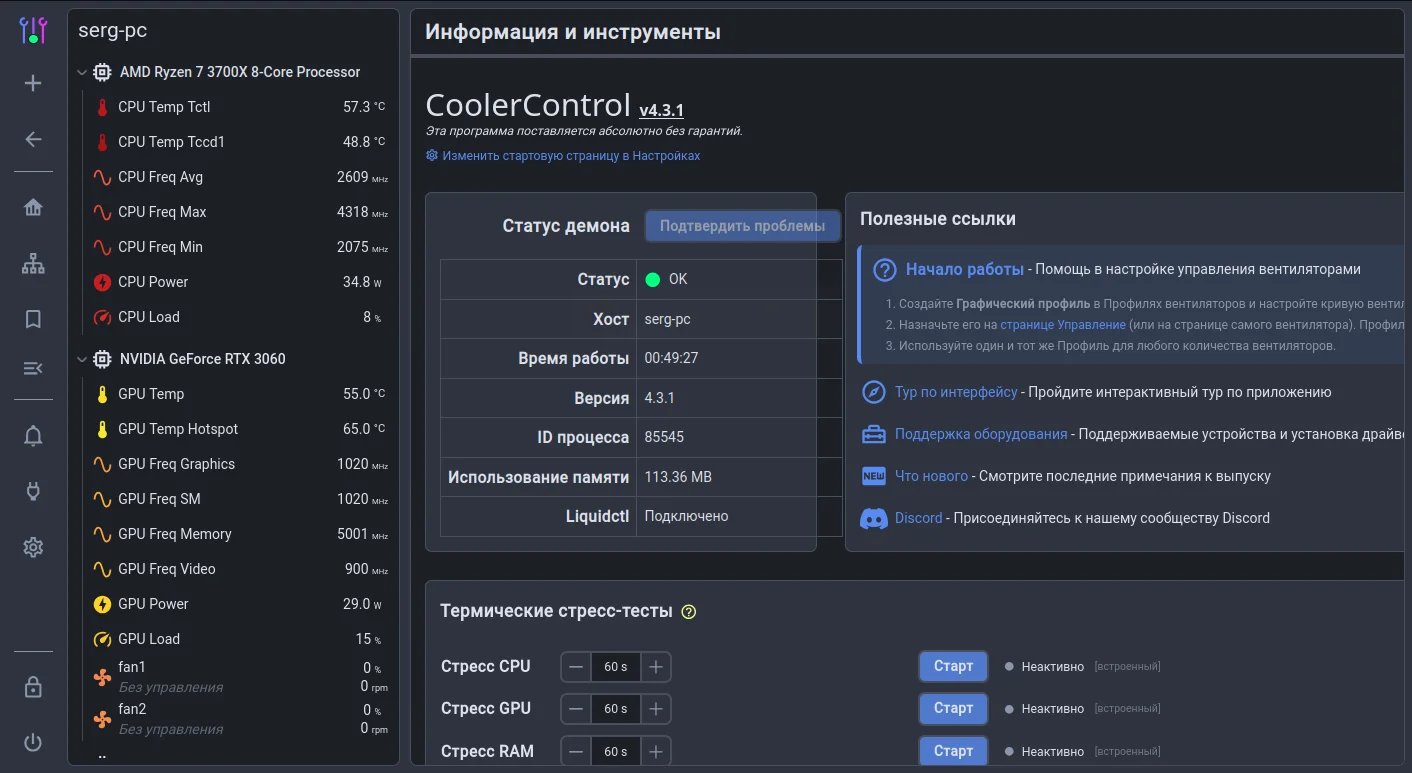Click the chip icon beside NVIDIA GeForce RTX 3060
Viewport: 1412px width, 773px height.
click(102, 359)
